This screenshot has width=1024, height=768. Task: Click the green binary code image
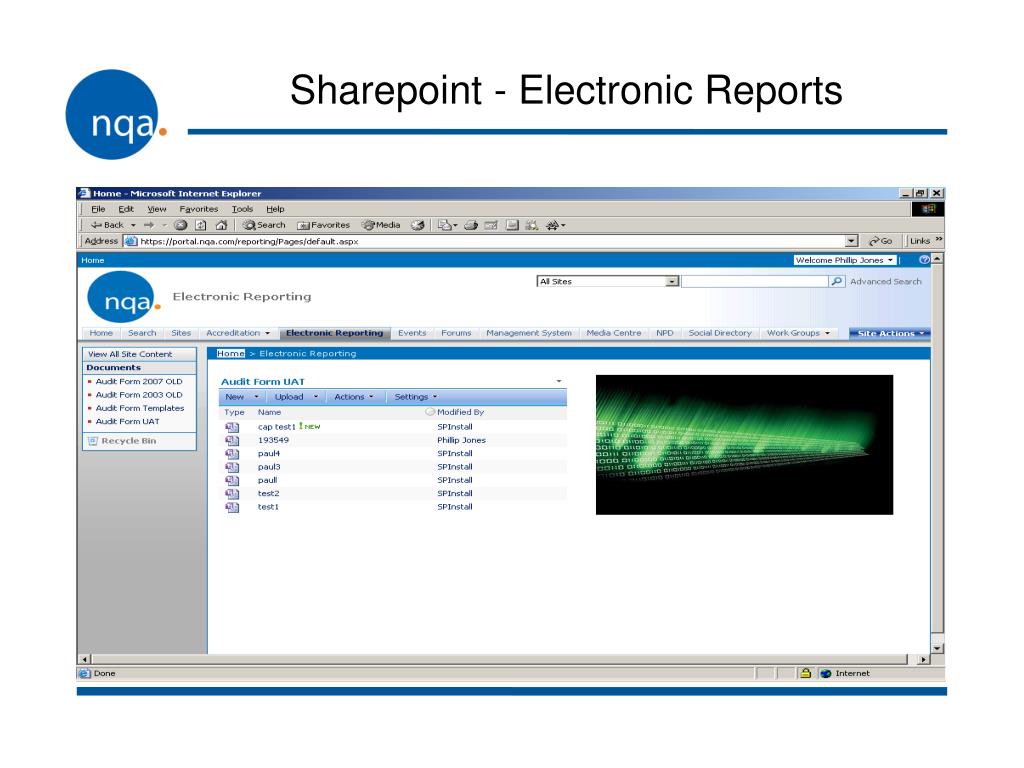click(x=744, y=445)
